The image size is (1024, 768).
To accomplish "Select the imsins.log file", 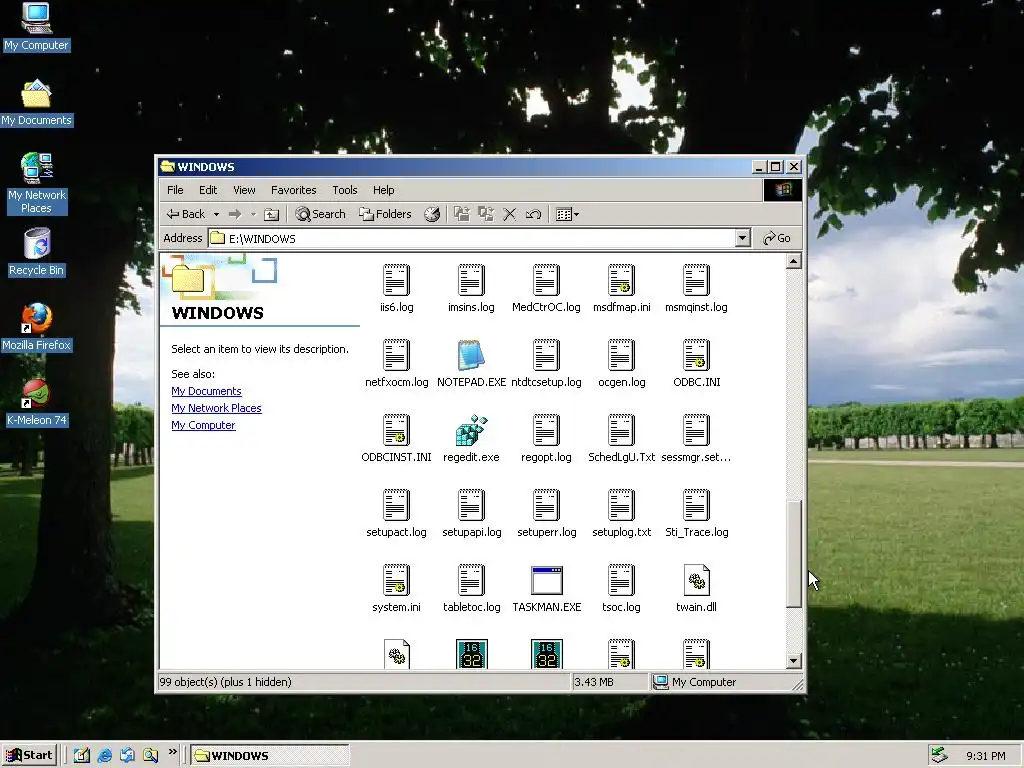I will coord(471,288).
